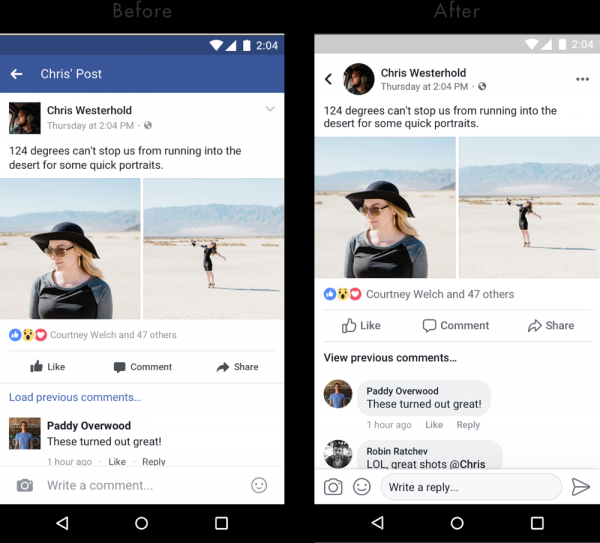Tap globe privacy icon in Before screen
Screen dimensions: 600x543
click(x=148, y=125)
